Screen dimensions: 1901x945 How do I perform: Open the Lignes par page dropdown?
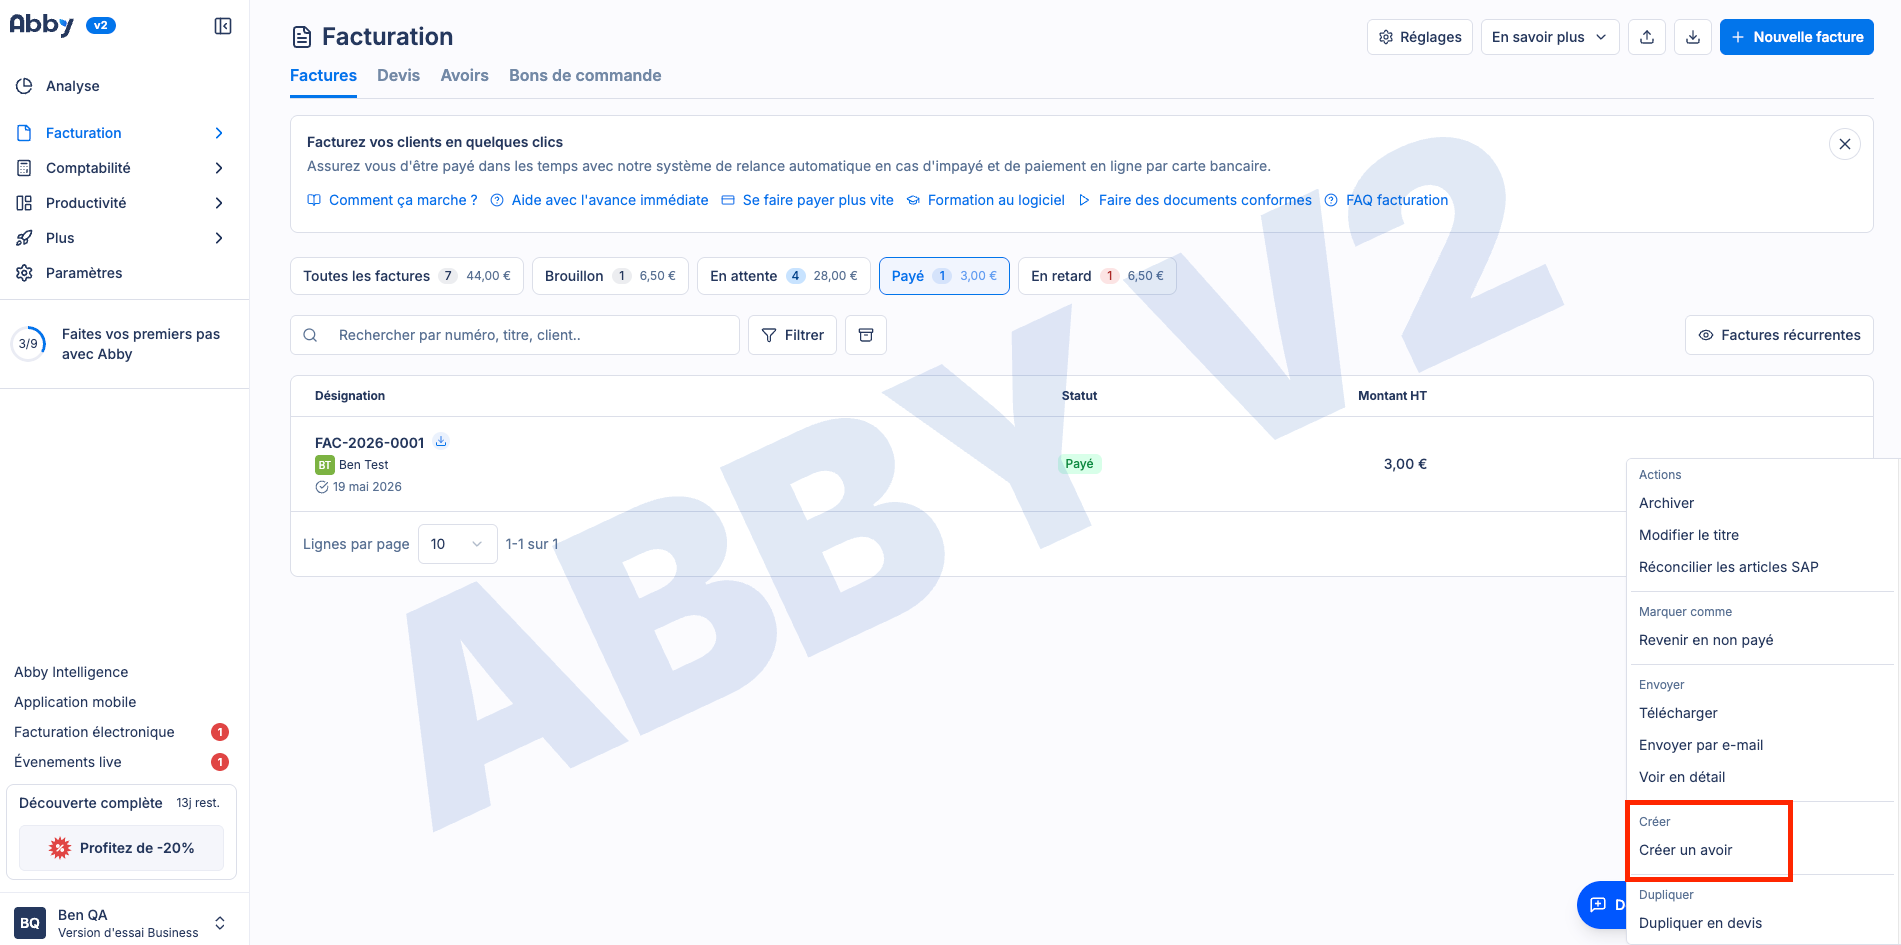tap(457, 544)
